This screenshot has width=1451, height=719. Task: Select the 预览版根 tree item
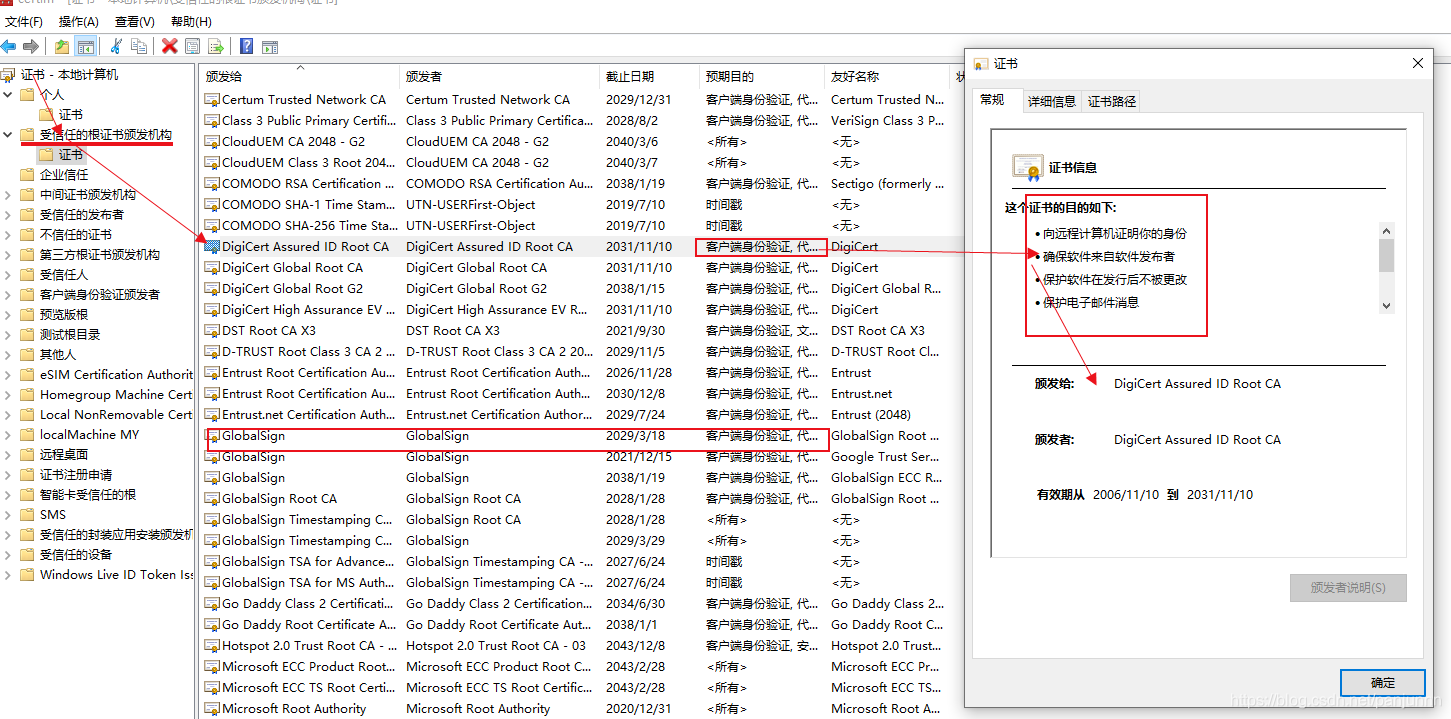click(64, 315)
